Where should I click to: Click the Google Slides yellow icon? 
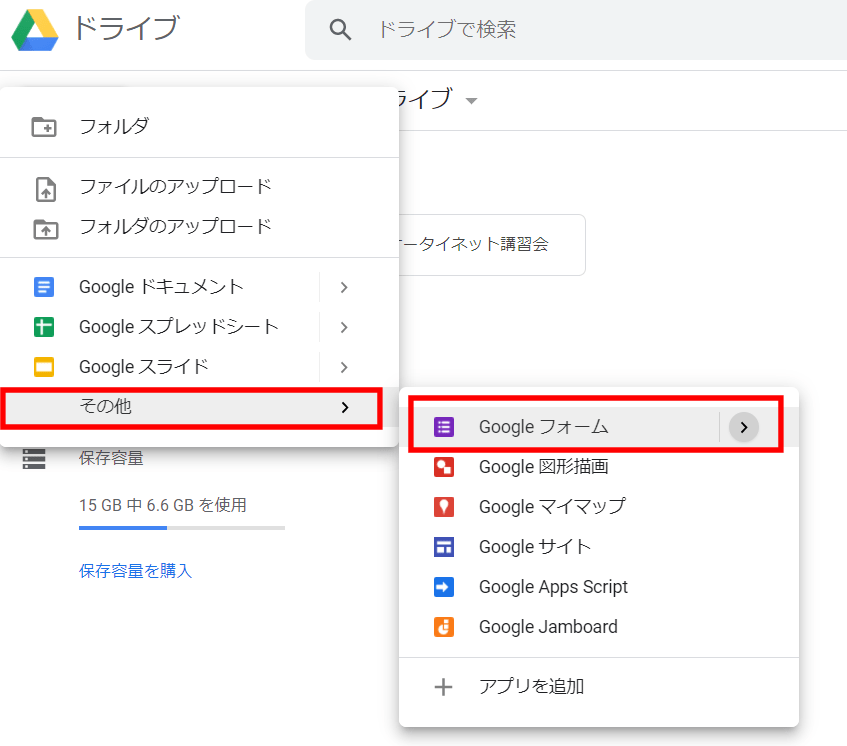tap(44, 367)
